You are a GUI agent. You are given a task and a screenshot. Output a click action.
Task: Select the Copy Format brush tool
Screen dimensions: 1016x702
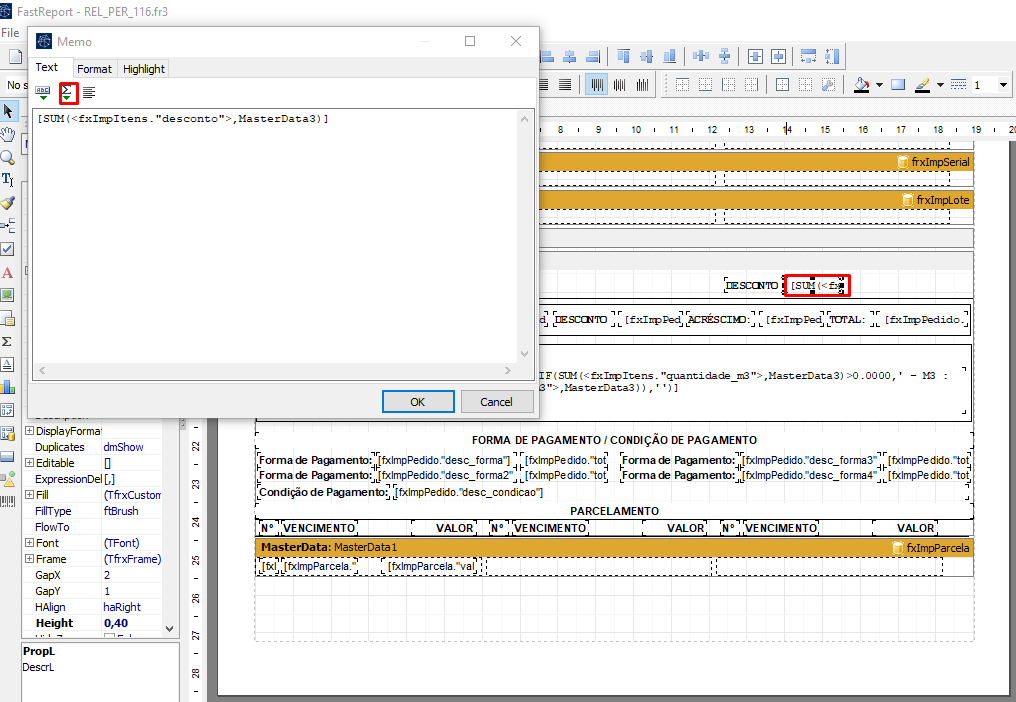pyautogui.click(x=8, y=203)
